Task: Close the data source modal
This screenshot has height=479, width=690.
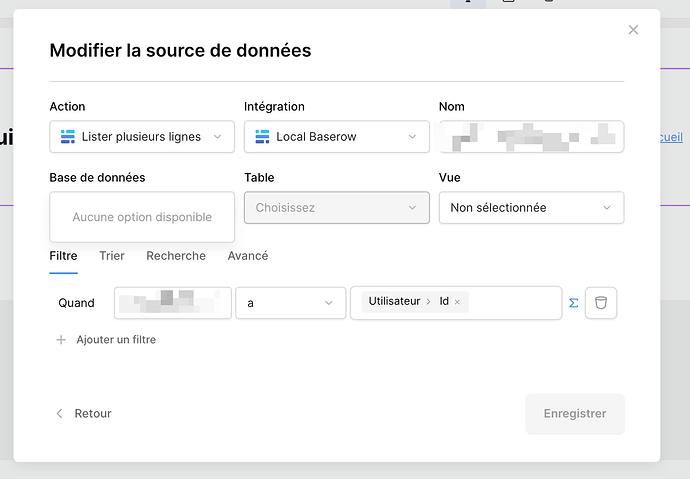Action: point(633,29)
